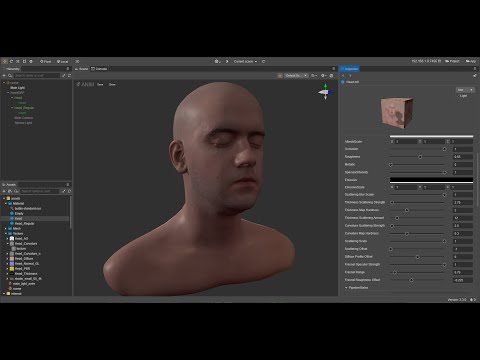Click icon left of Default Sc dropdown
The image size is (480, 360).
[x=280, y=76]
